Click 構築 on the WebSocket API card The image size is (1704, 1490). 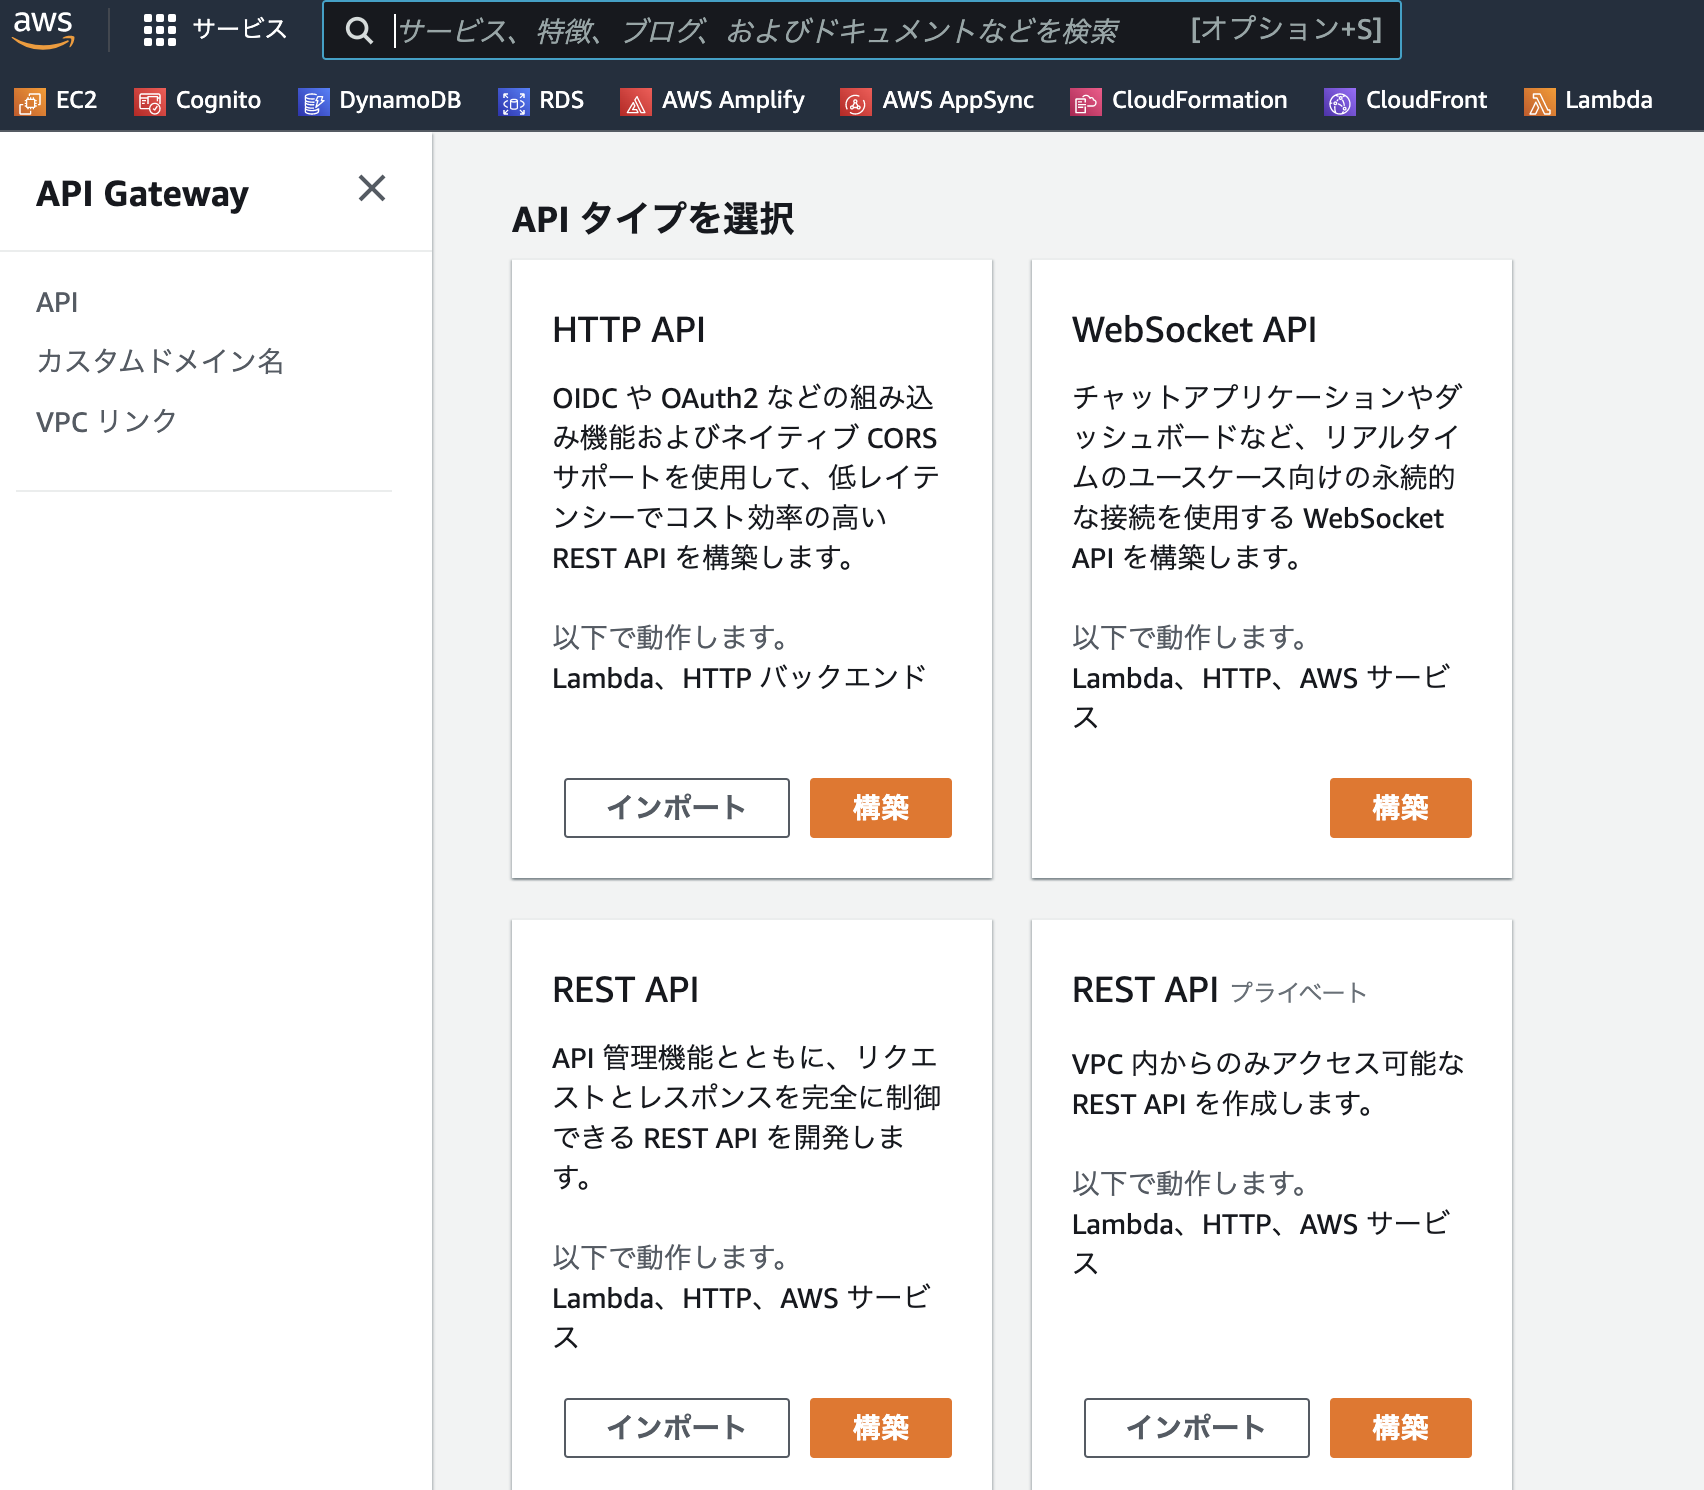click(1400, 808)
